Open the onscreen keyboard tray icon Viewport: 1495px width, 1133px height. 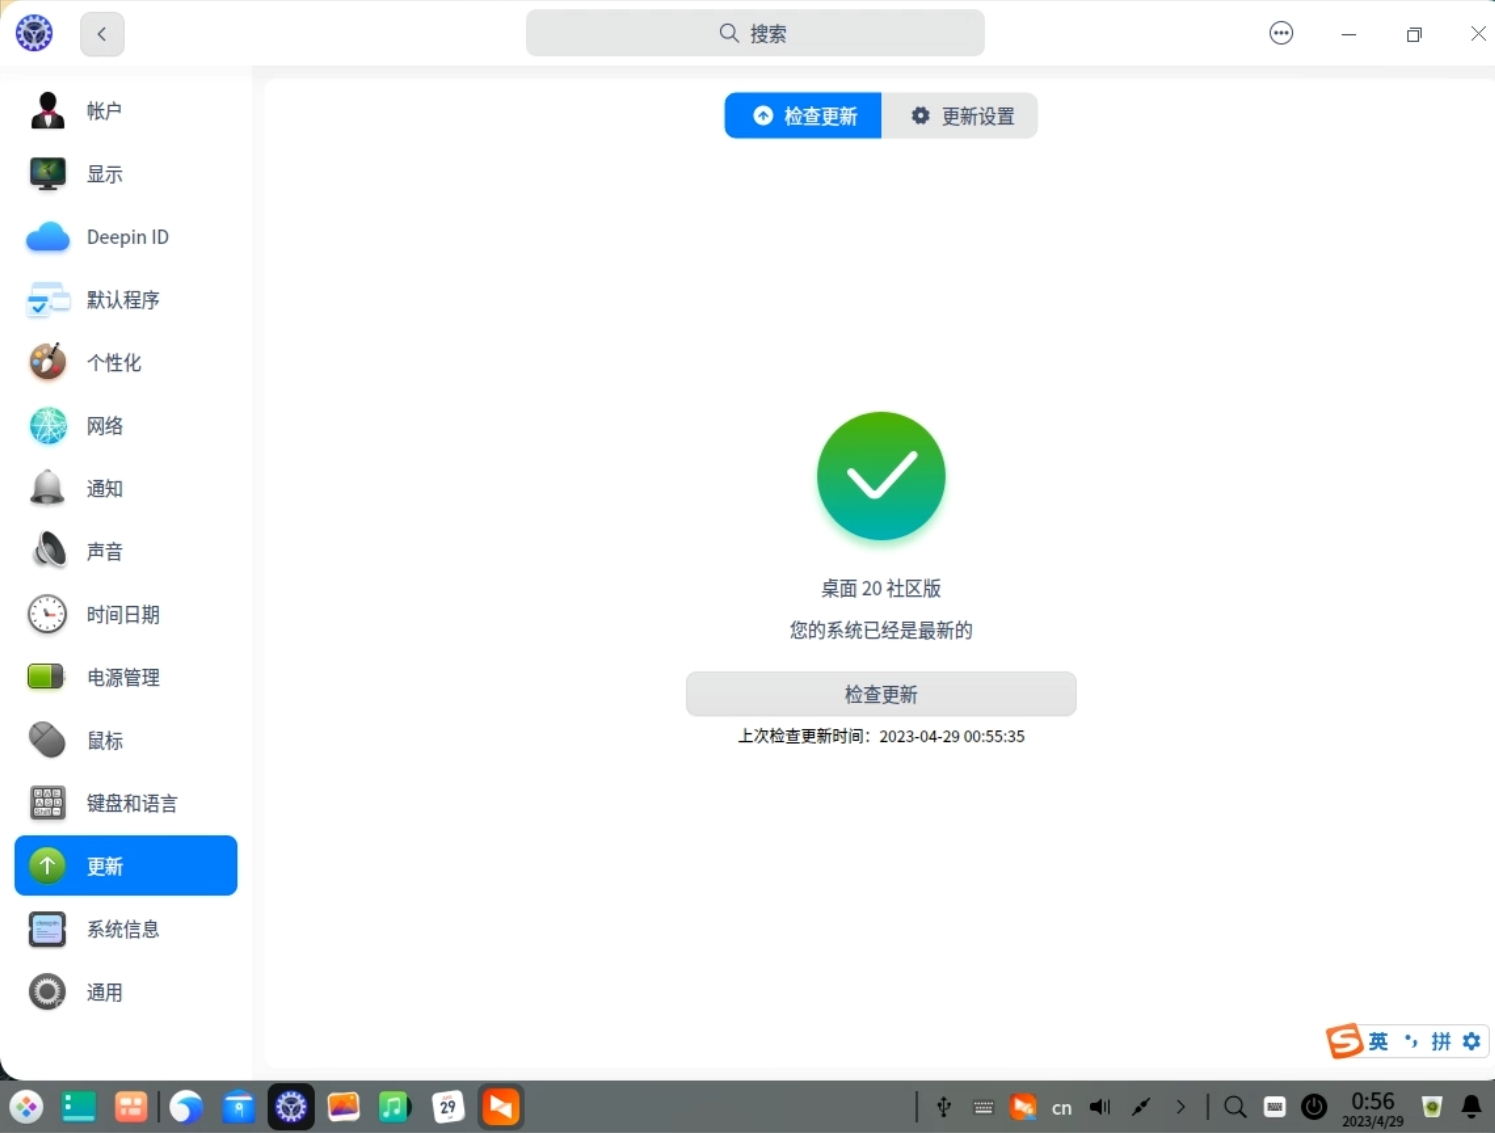point(1274,1107)
